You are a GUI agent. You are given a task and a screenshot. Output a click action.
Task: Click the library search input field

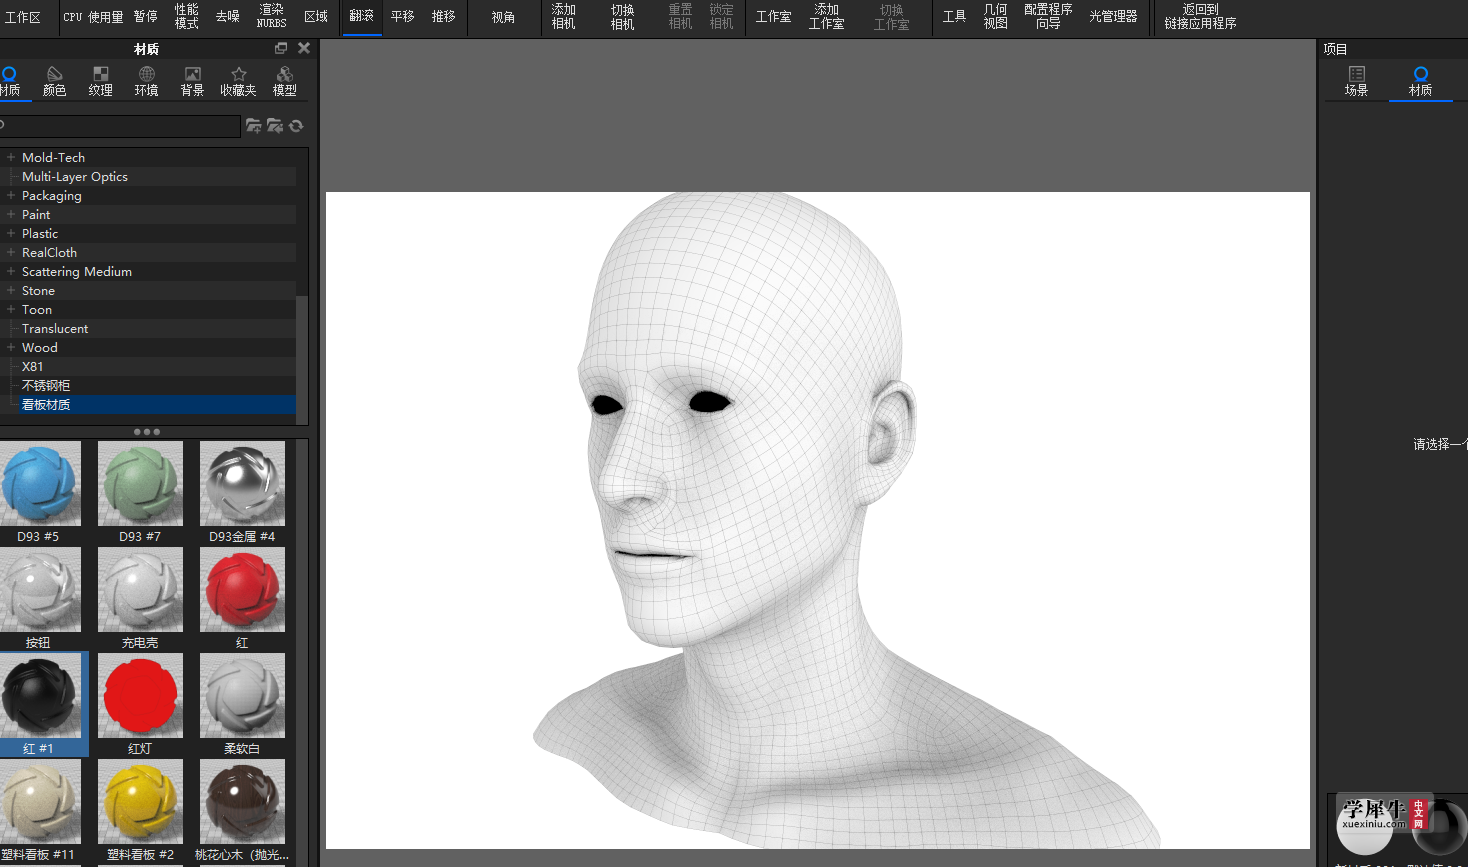tap(120, 126)
